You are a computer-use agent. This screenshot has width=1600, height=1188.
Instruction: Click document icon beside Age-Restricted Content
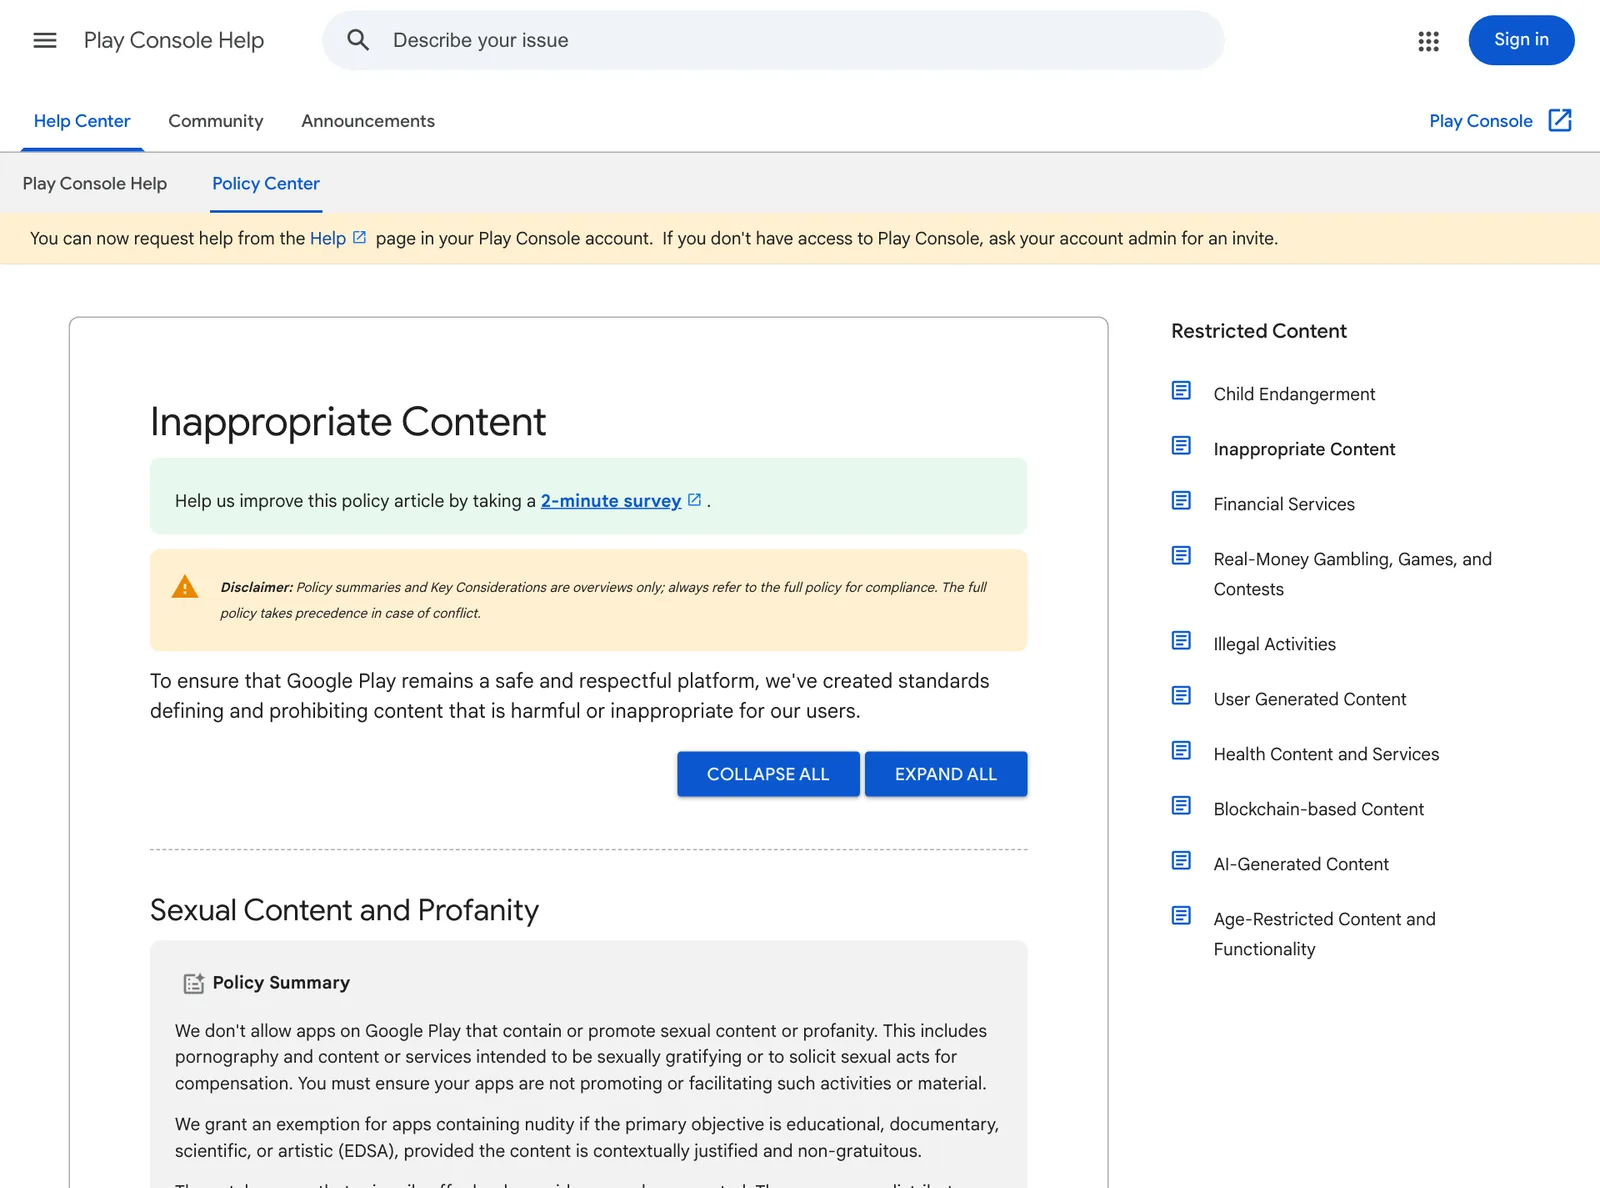tap(1181, 915)
